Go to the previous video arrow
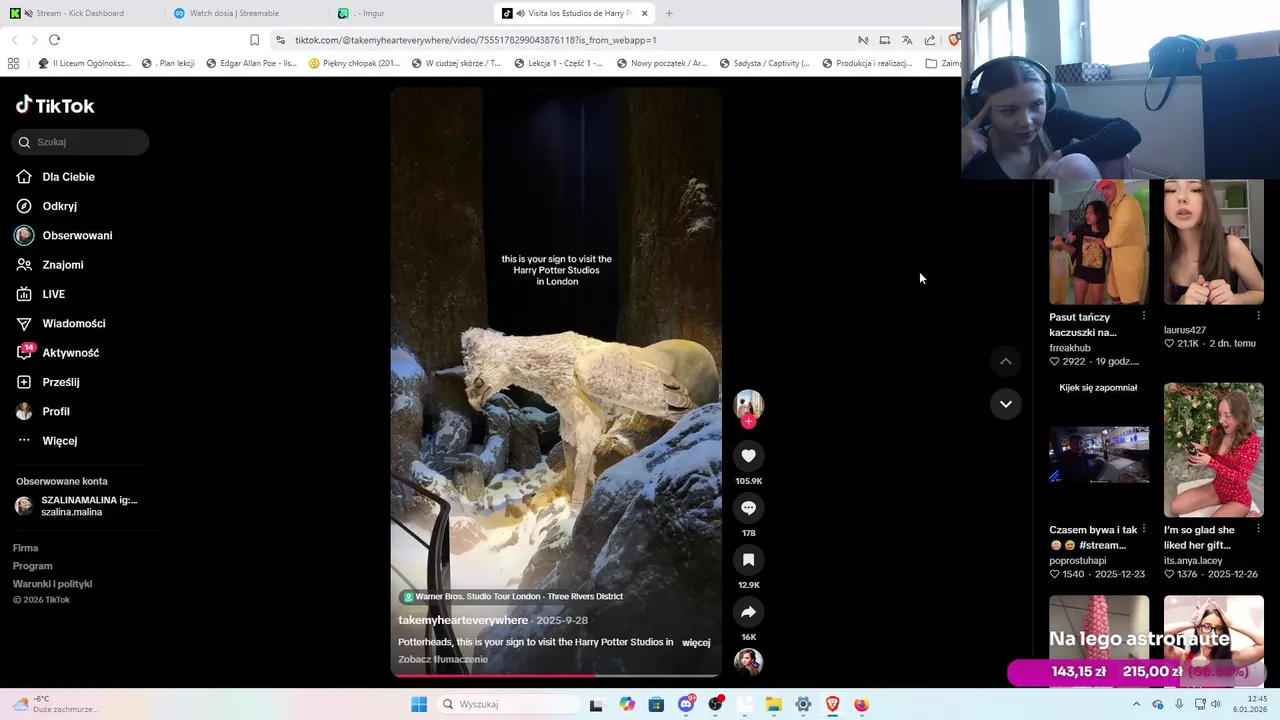Image resolution: width=1280 pixels, height=720 pixels. click(1006, 361)
